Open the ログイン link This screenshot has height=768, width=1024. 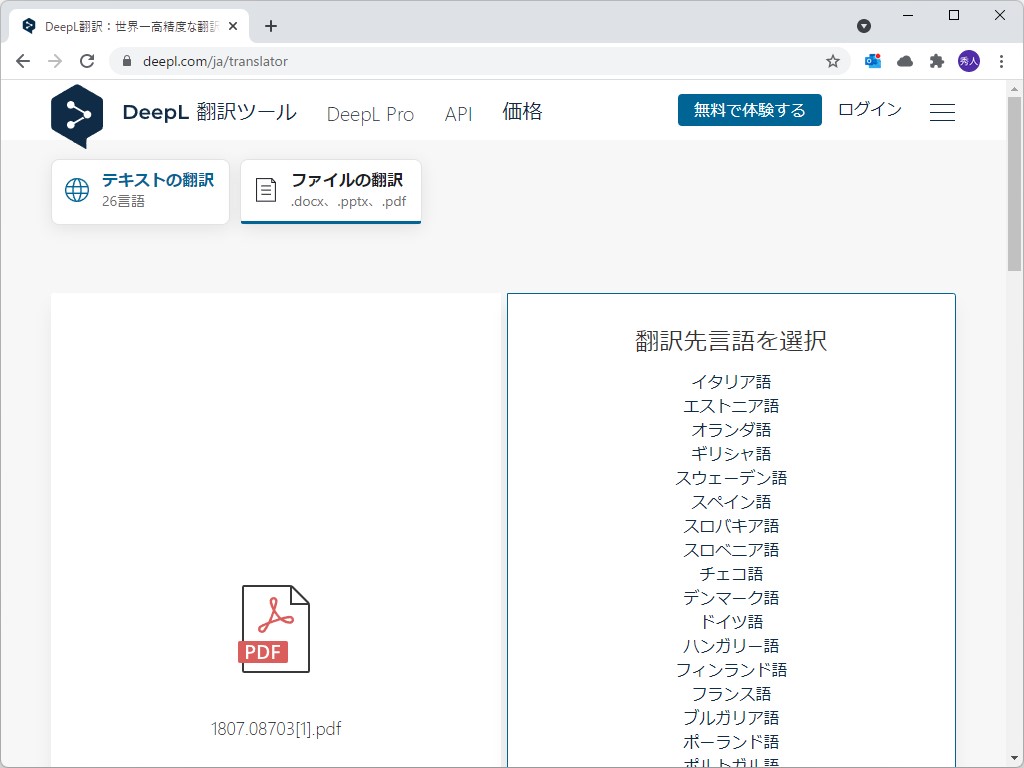coord(869,110)
